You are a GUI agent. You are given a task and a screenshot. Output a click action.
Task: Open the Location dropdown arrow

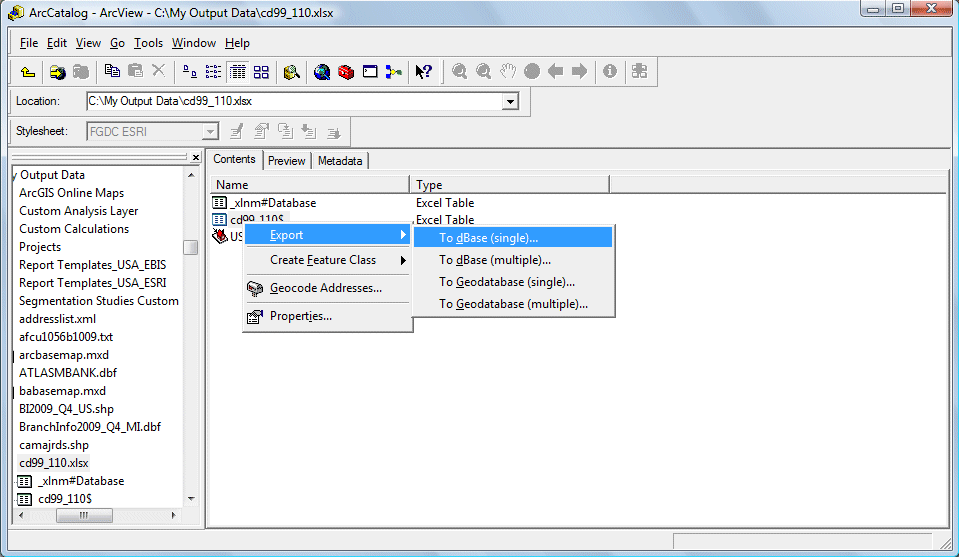point(510,101)
